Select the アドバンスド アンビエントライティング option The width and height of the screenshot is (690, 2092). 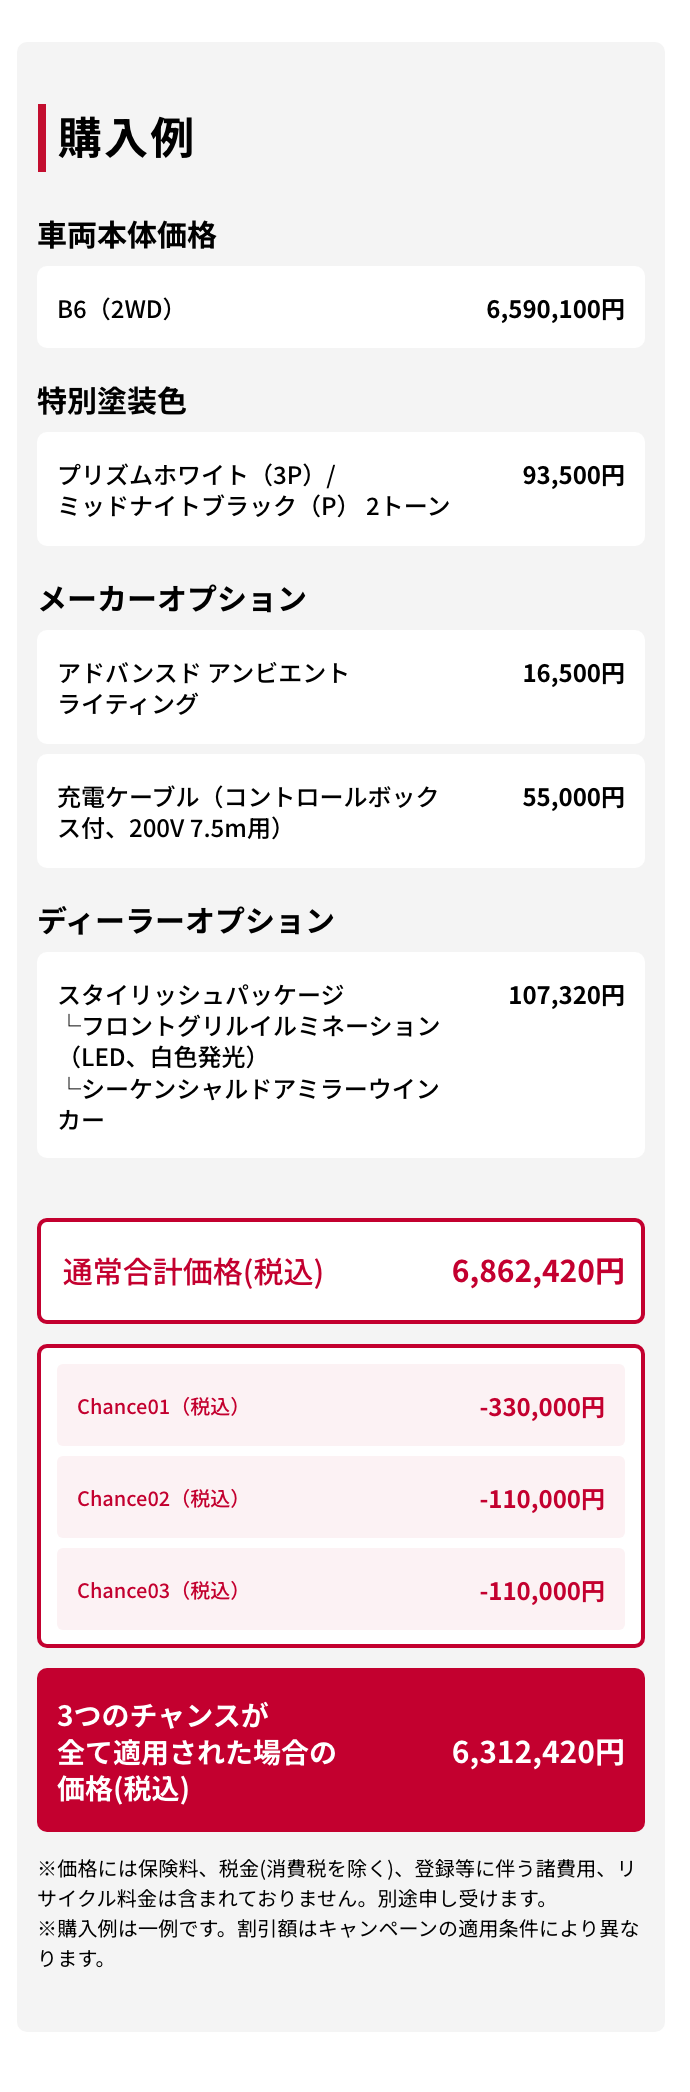203,688
